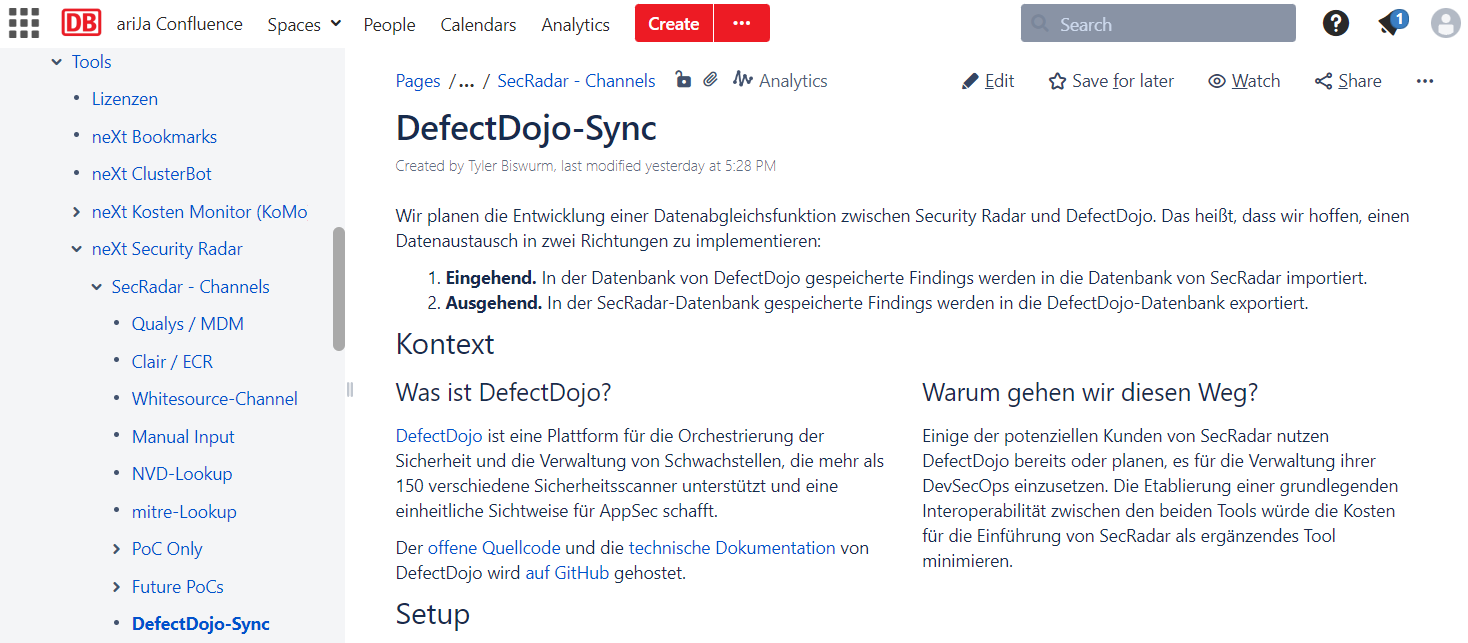Viewport: 1468px width, 643px height.
Task: Open SecRadar - Channels breadcrumb link
Action: pyautogui.click(x=576, y=81)
